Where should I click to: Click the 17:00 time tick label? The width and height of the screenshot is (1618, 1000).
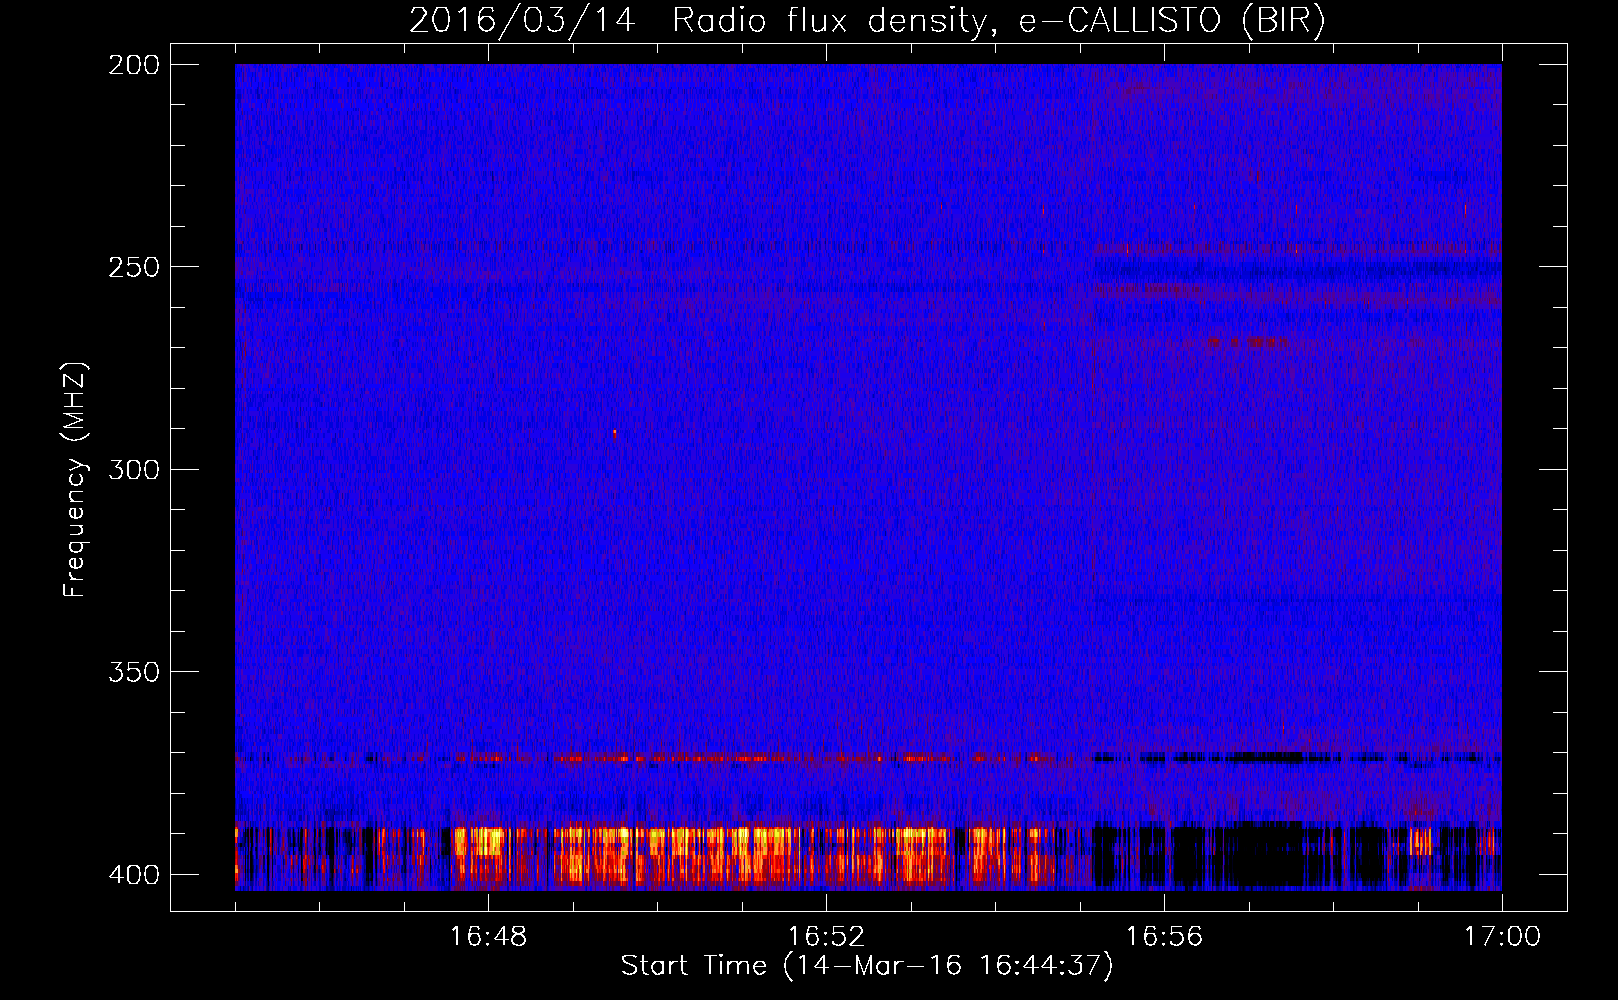(x=1502, y=937)
